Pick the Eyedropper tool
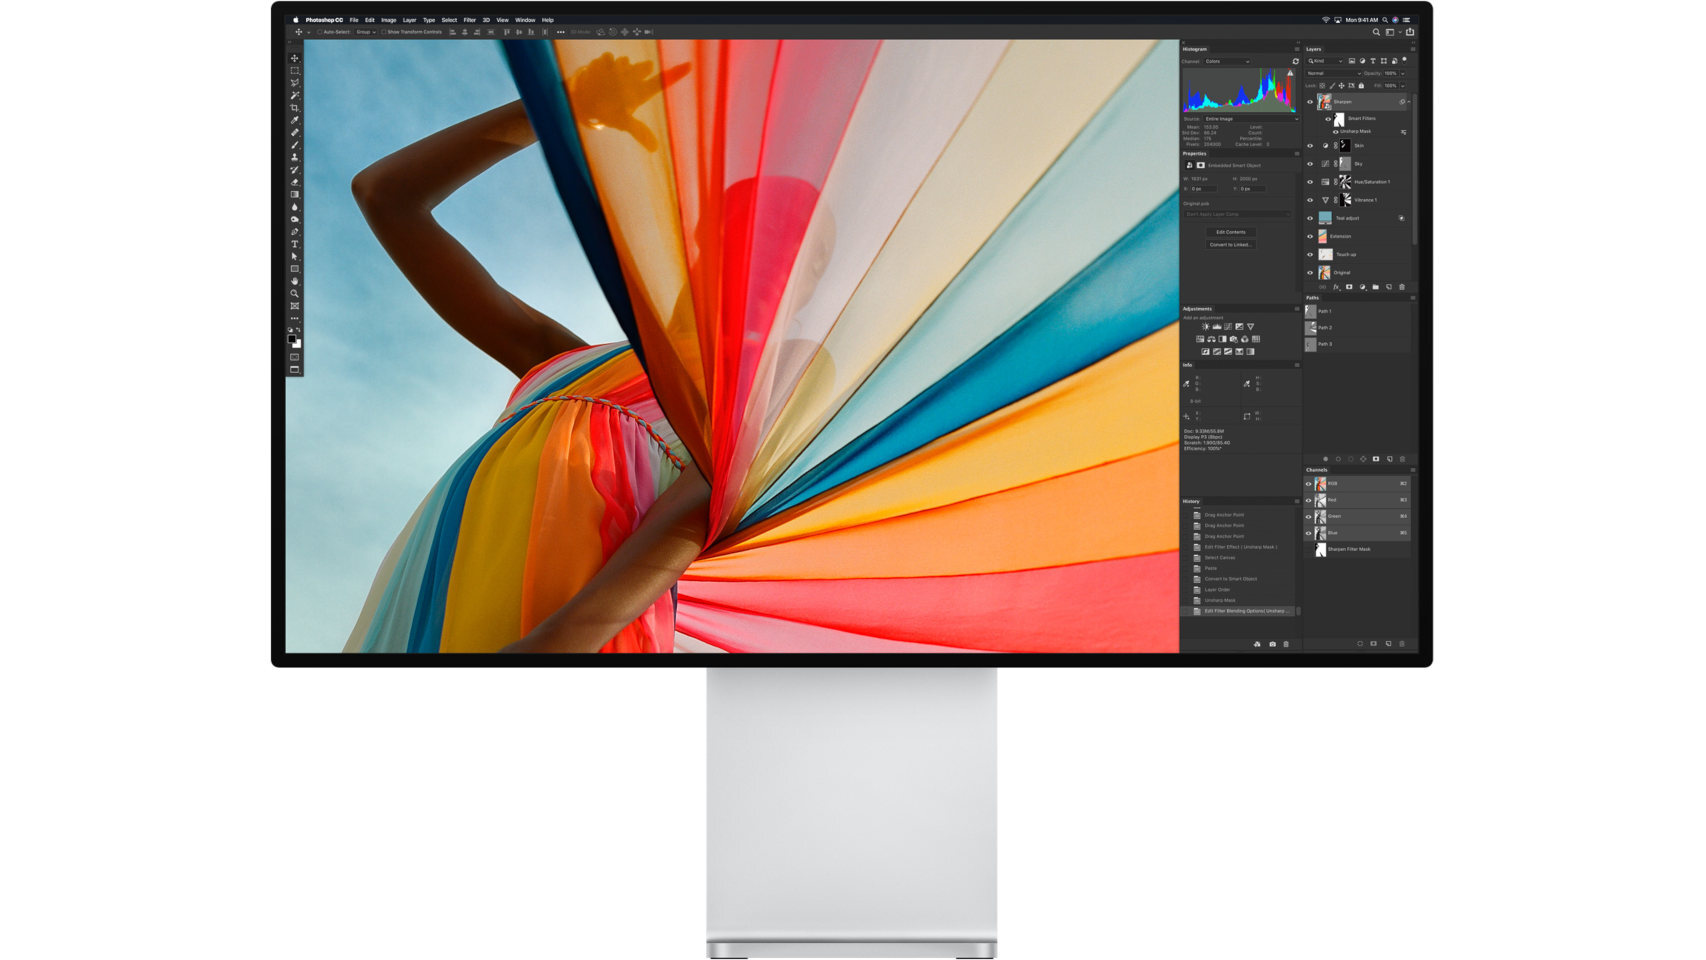 coord(295,117)
